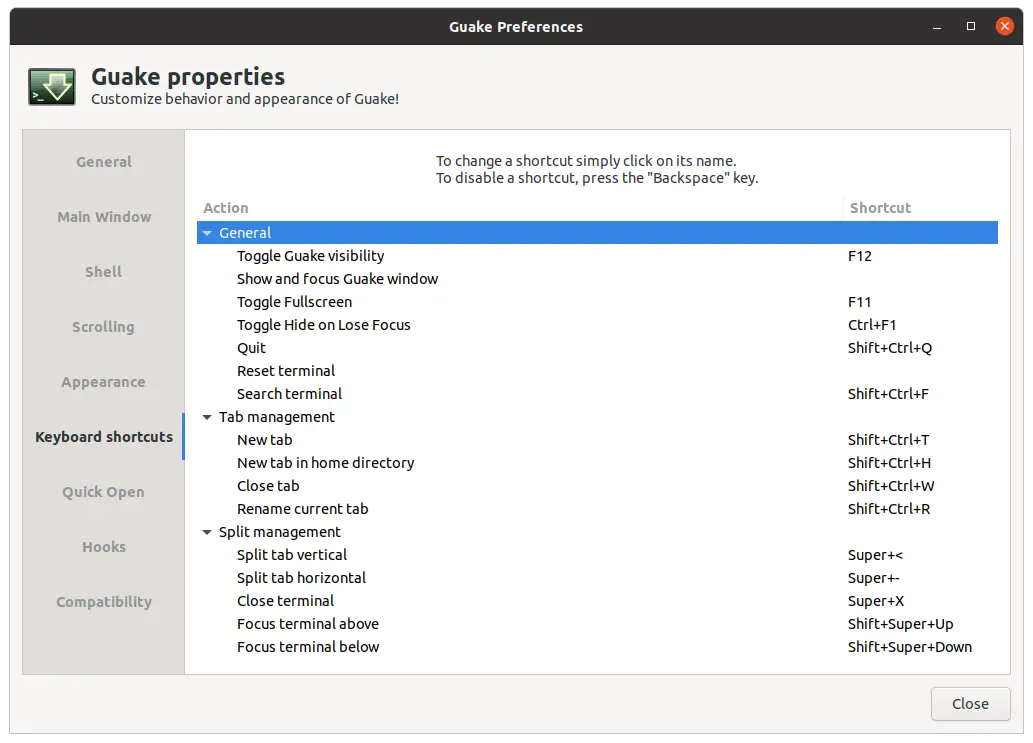
Task: Select the Appearance tab
Action: click(104, 382)
